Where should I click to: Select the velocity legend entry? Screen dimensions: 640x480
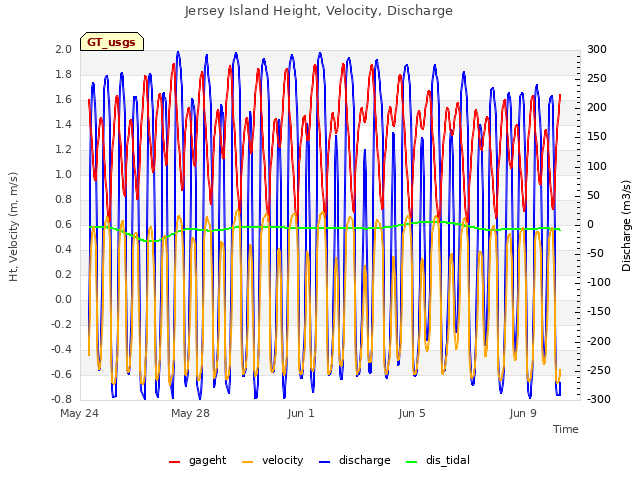click(273, 460)
